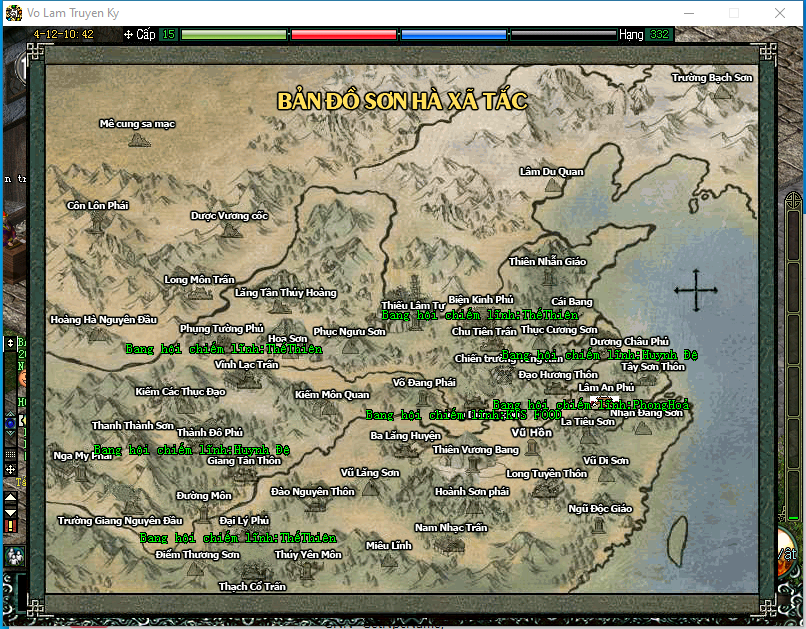
Task: Select the La Tiêu Sơn label
Action: tap(588, 421)
